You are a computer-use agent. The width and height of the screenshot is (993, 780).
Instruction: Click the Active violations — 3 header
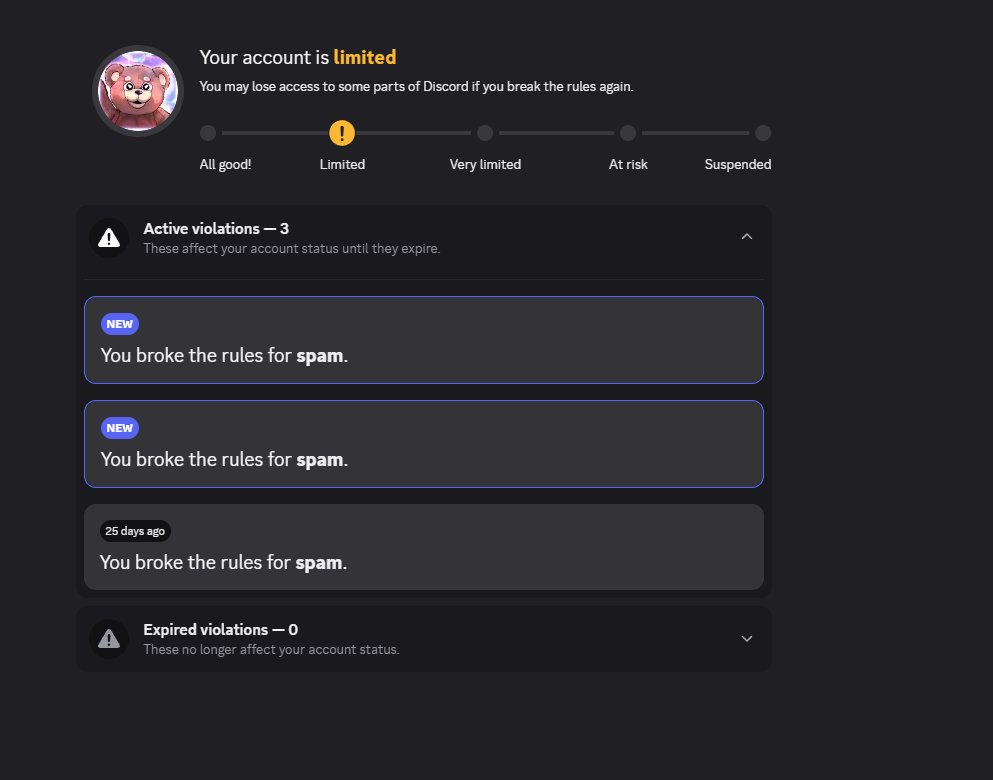tap(216, 229)
